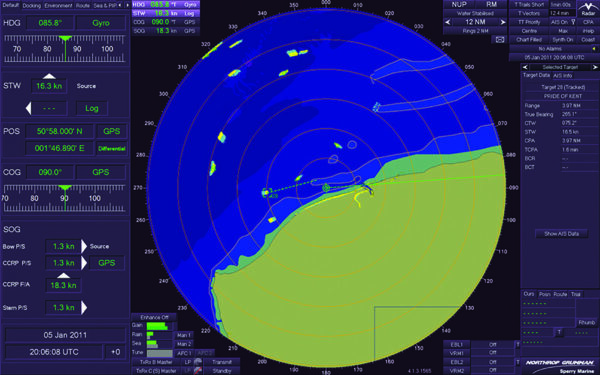
Task: Click up arrow above CCRP F/A speed
Action: tap(64, 276)
